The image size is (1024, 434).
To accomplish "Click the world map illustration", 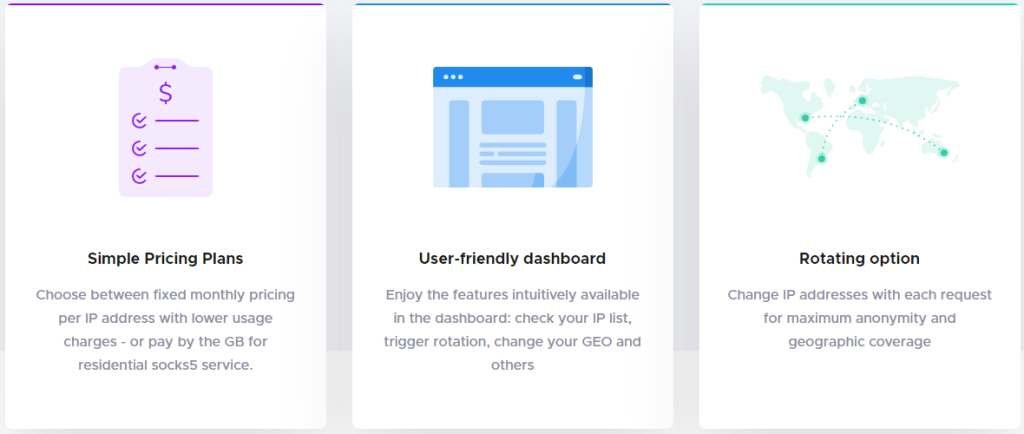I will click(859, 125).
